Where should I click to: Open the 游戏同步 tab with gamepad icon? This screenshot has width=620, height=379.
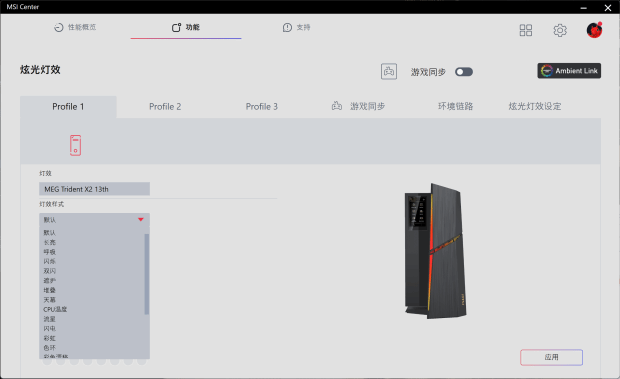tap(358, 106)
